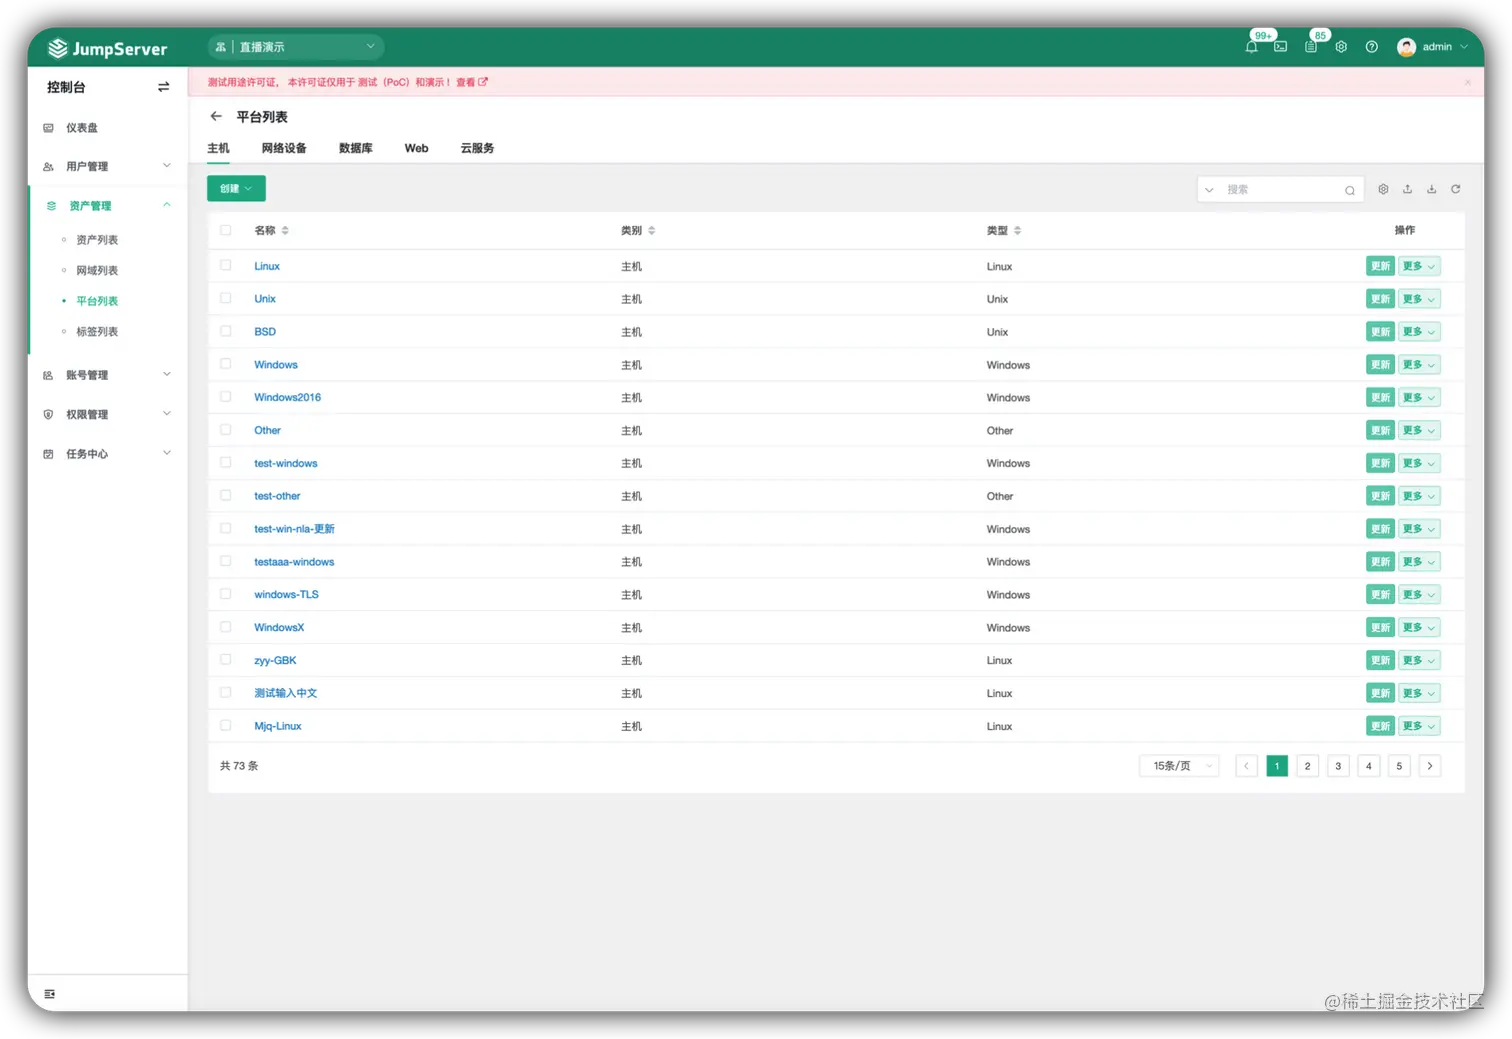Screen dimensions: 1512x1039
Task: Click the JumpServer logo
Action: pos(107,48)
